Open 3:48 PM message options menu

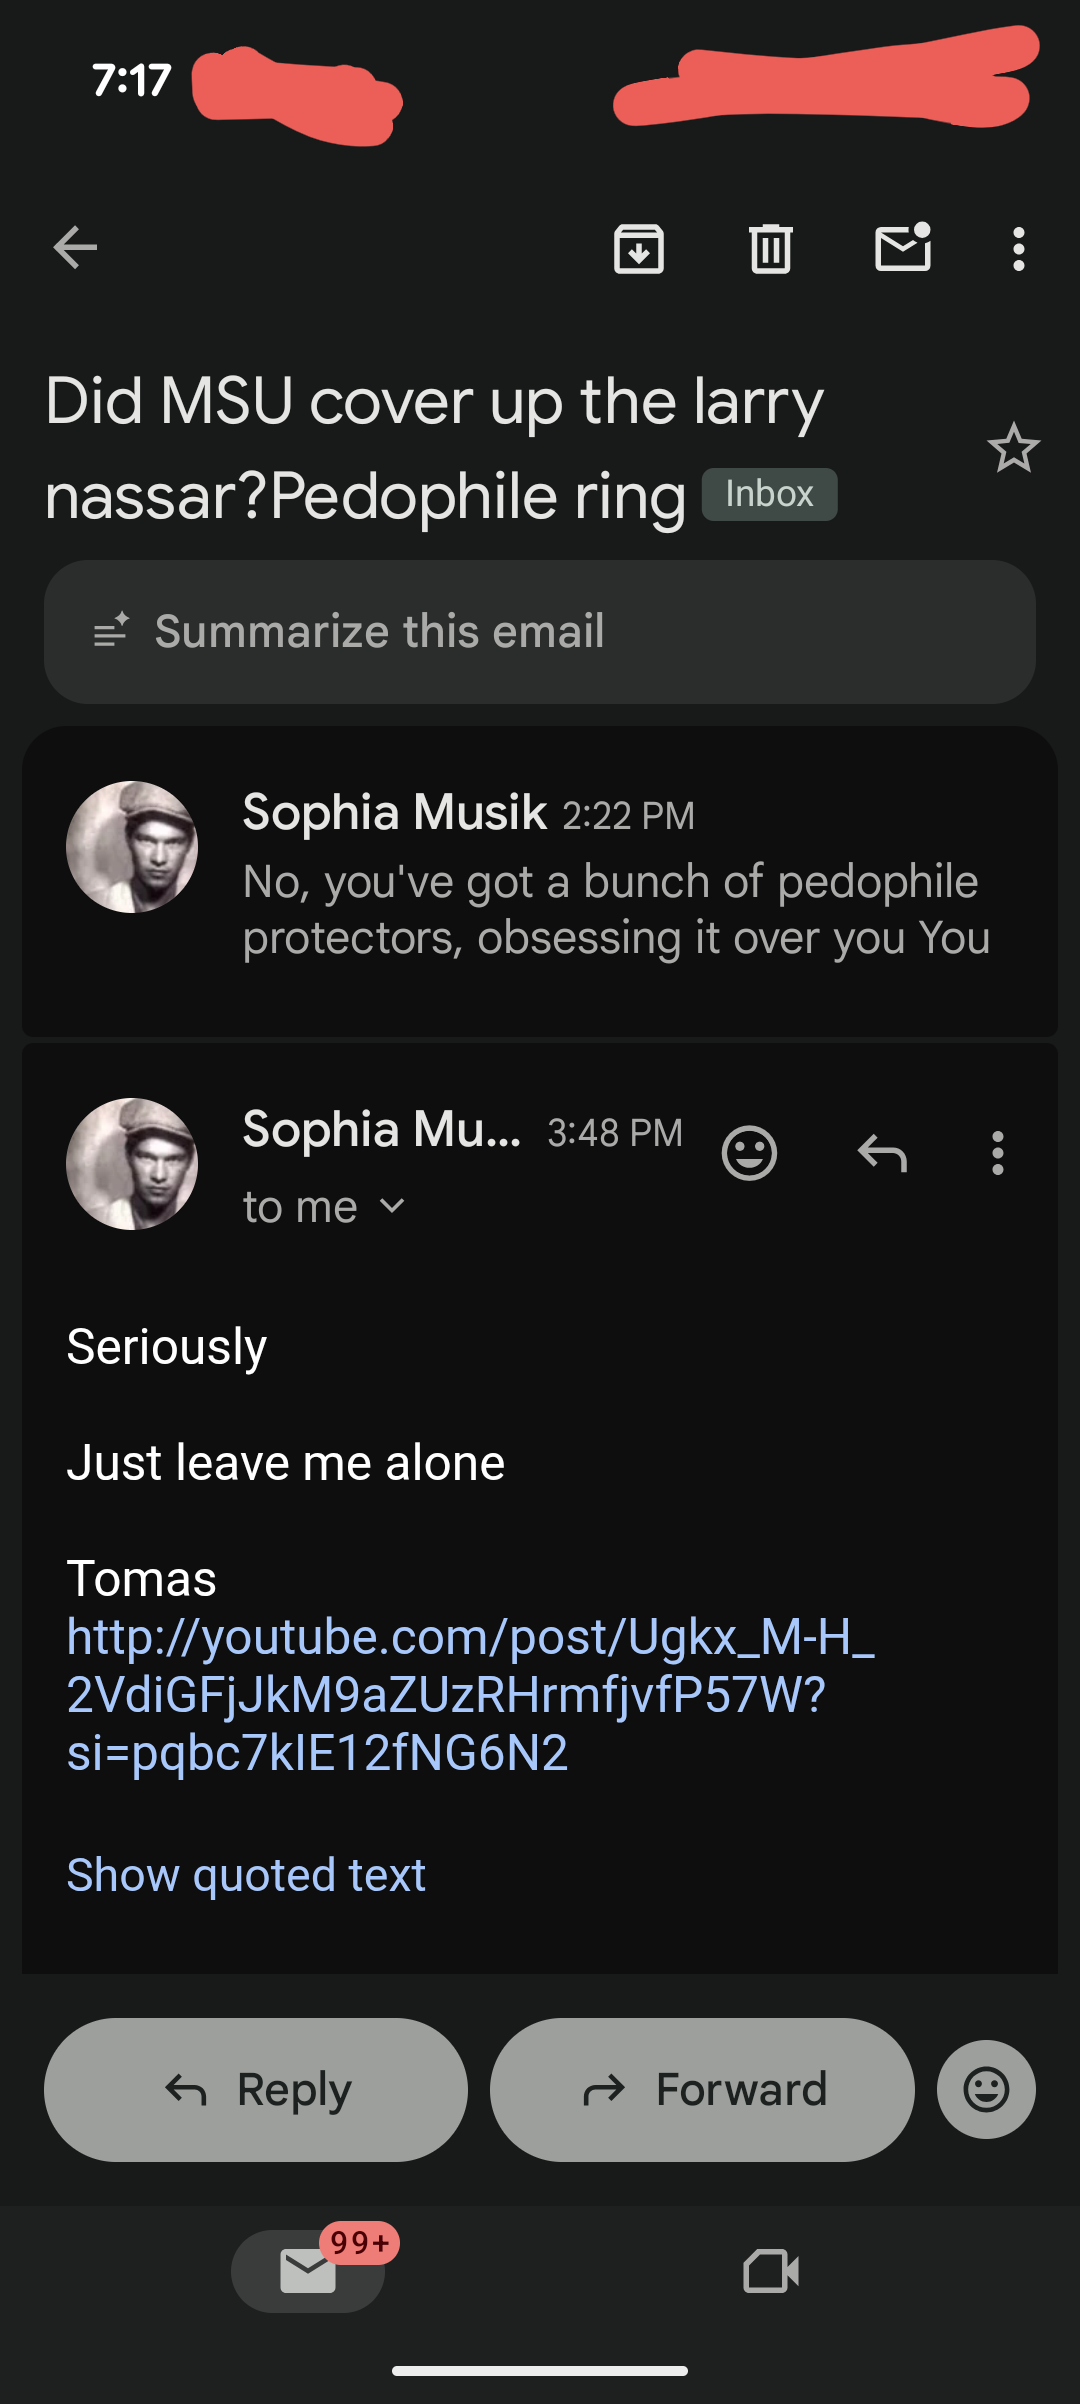pos(997,1154)
